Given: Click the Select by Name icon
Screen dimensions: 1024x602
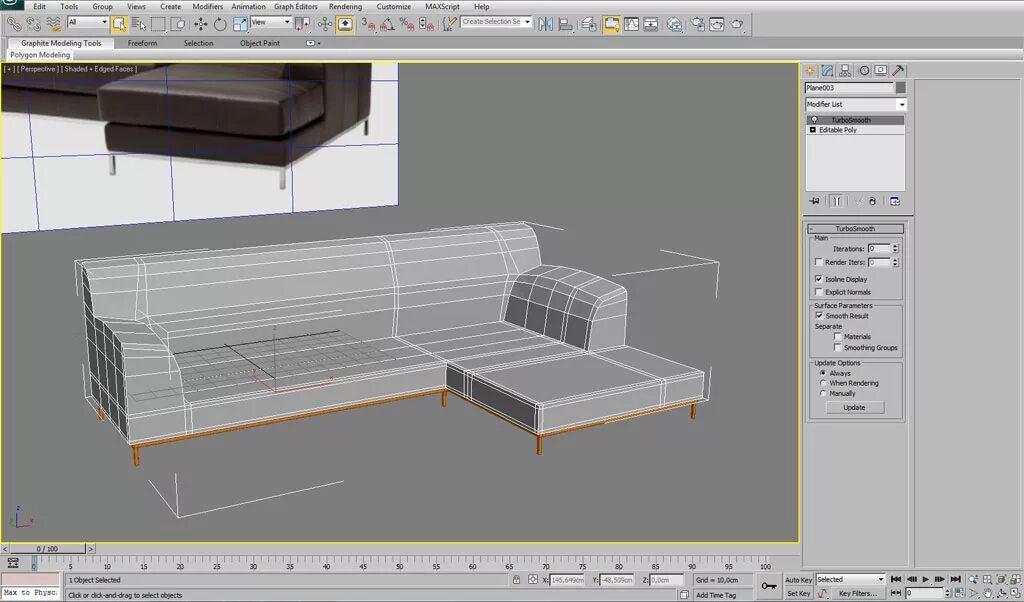Looking at the screenshot, I should tap(136, 23).
